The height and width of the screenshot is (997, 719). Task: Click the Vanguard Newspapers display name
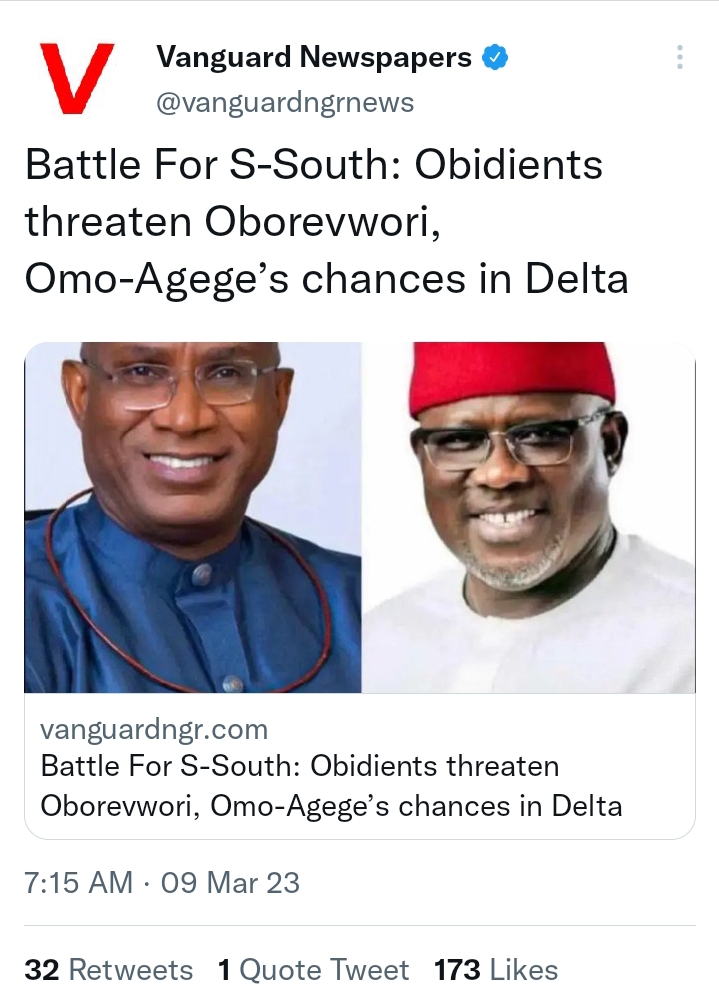click(314, 58)
